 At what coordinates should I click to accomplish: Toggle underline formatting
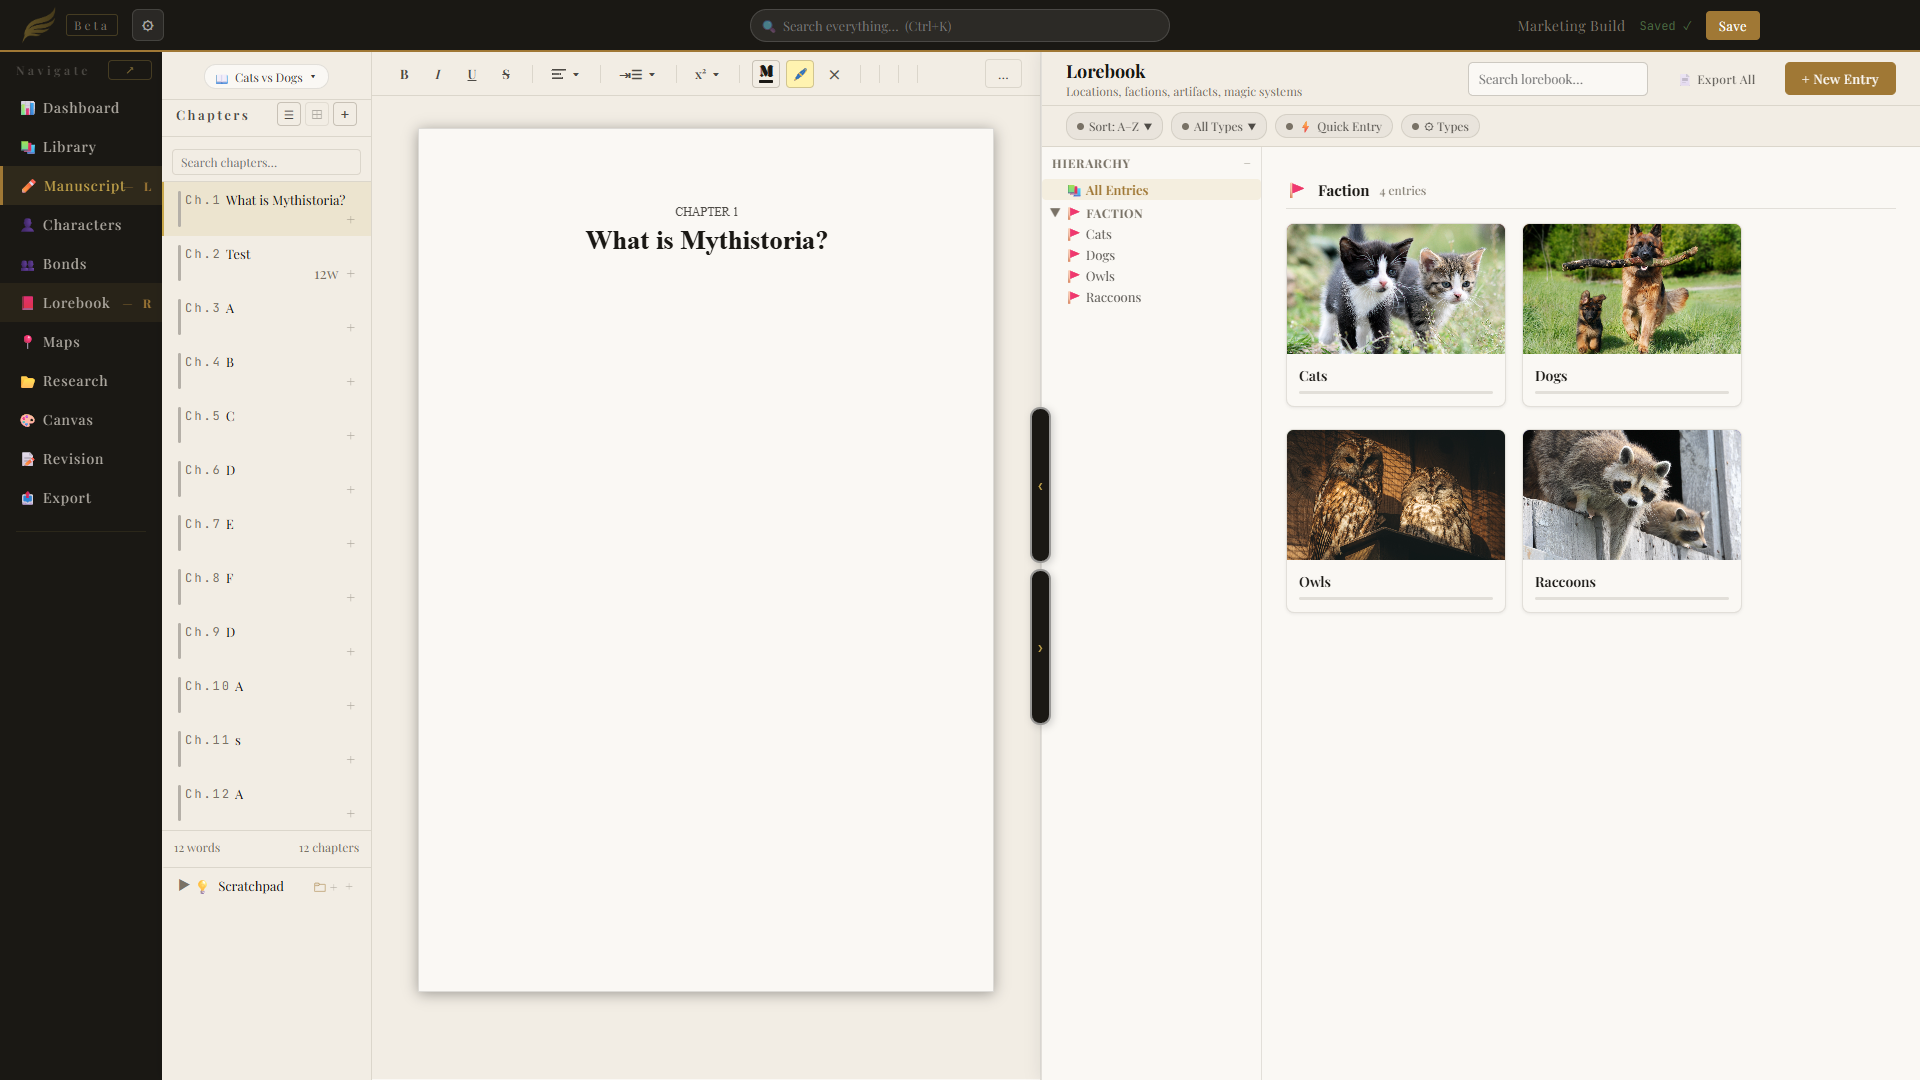(472, 75)
